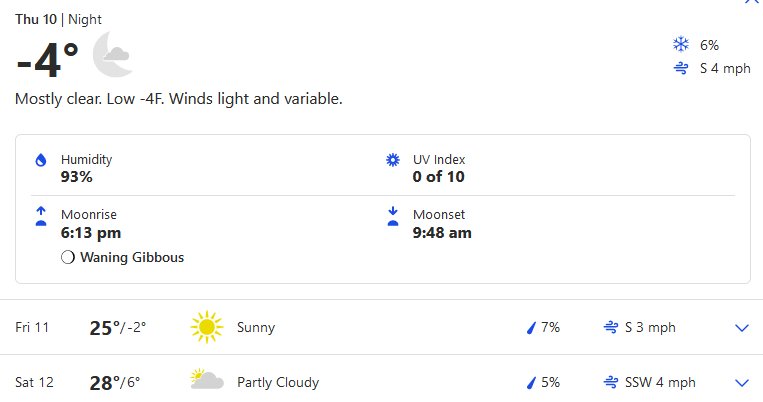Click the humidity droplet icon
The image size is (763, 402).
(x=41, y=160)
